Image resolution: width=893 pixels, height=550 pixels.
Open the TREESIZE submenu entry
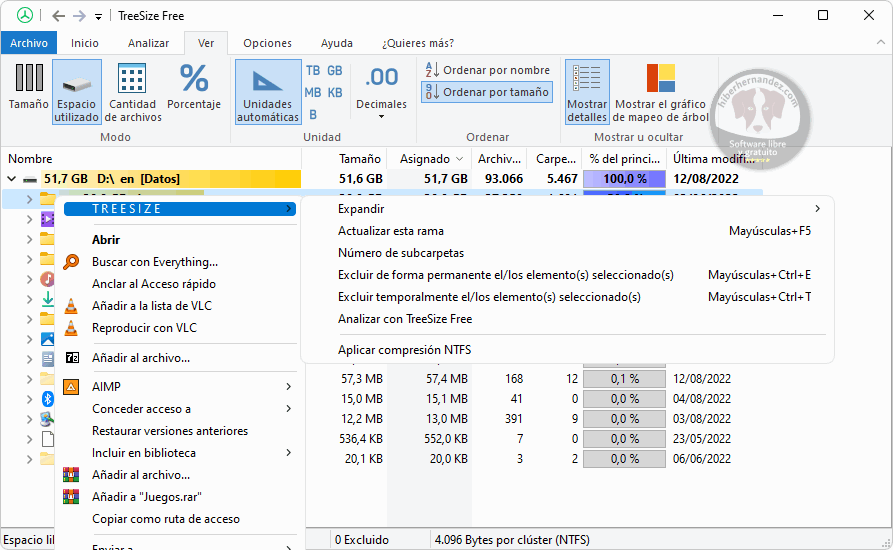coord(180,209)
